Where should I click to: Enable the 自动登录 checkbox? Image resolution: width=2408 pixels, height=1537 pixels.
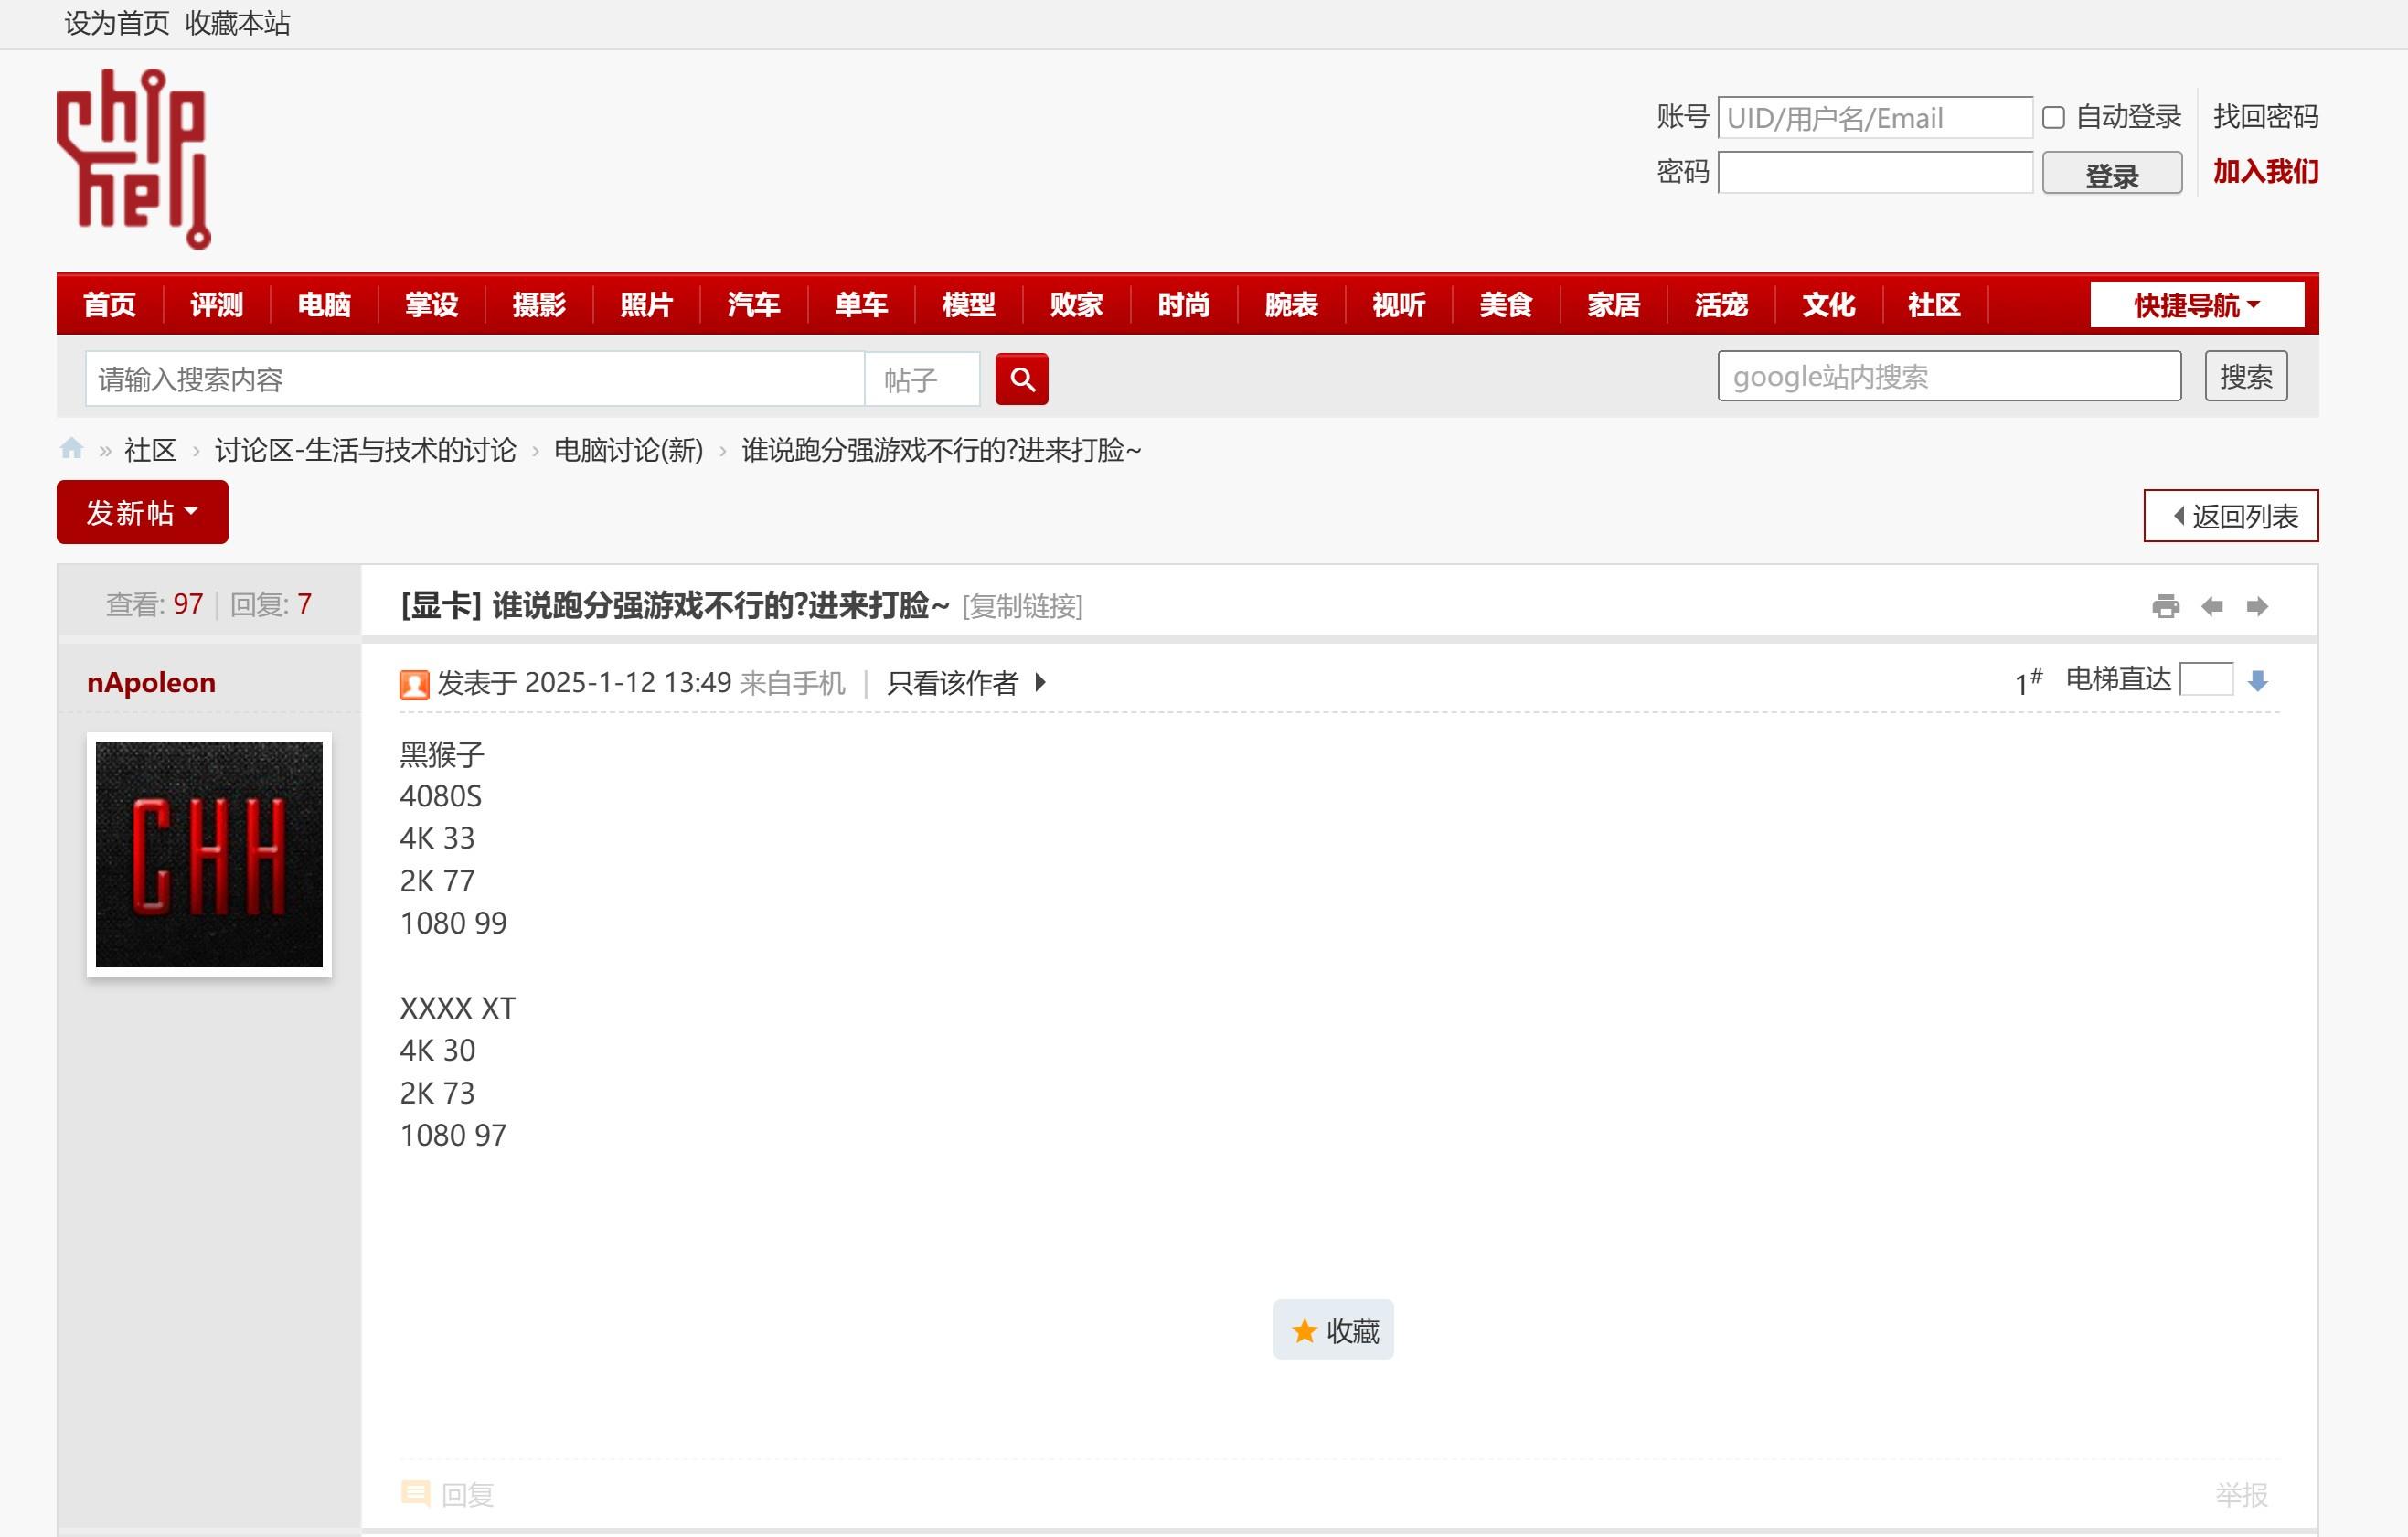pyautogui.click(x=2053, y=118)
